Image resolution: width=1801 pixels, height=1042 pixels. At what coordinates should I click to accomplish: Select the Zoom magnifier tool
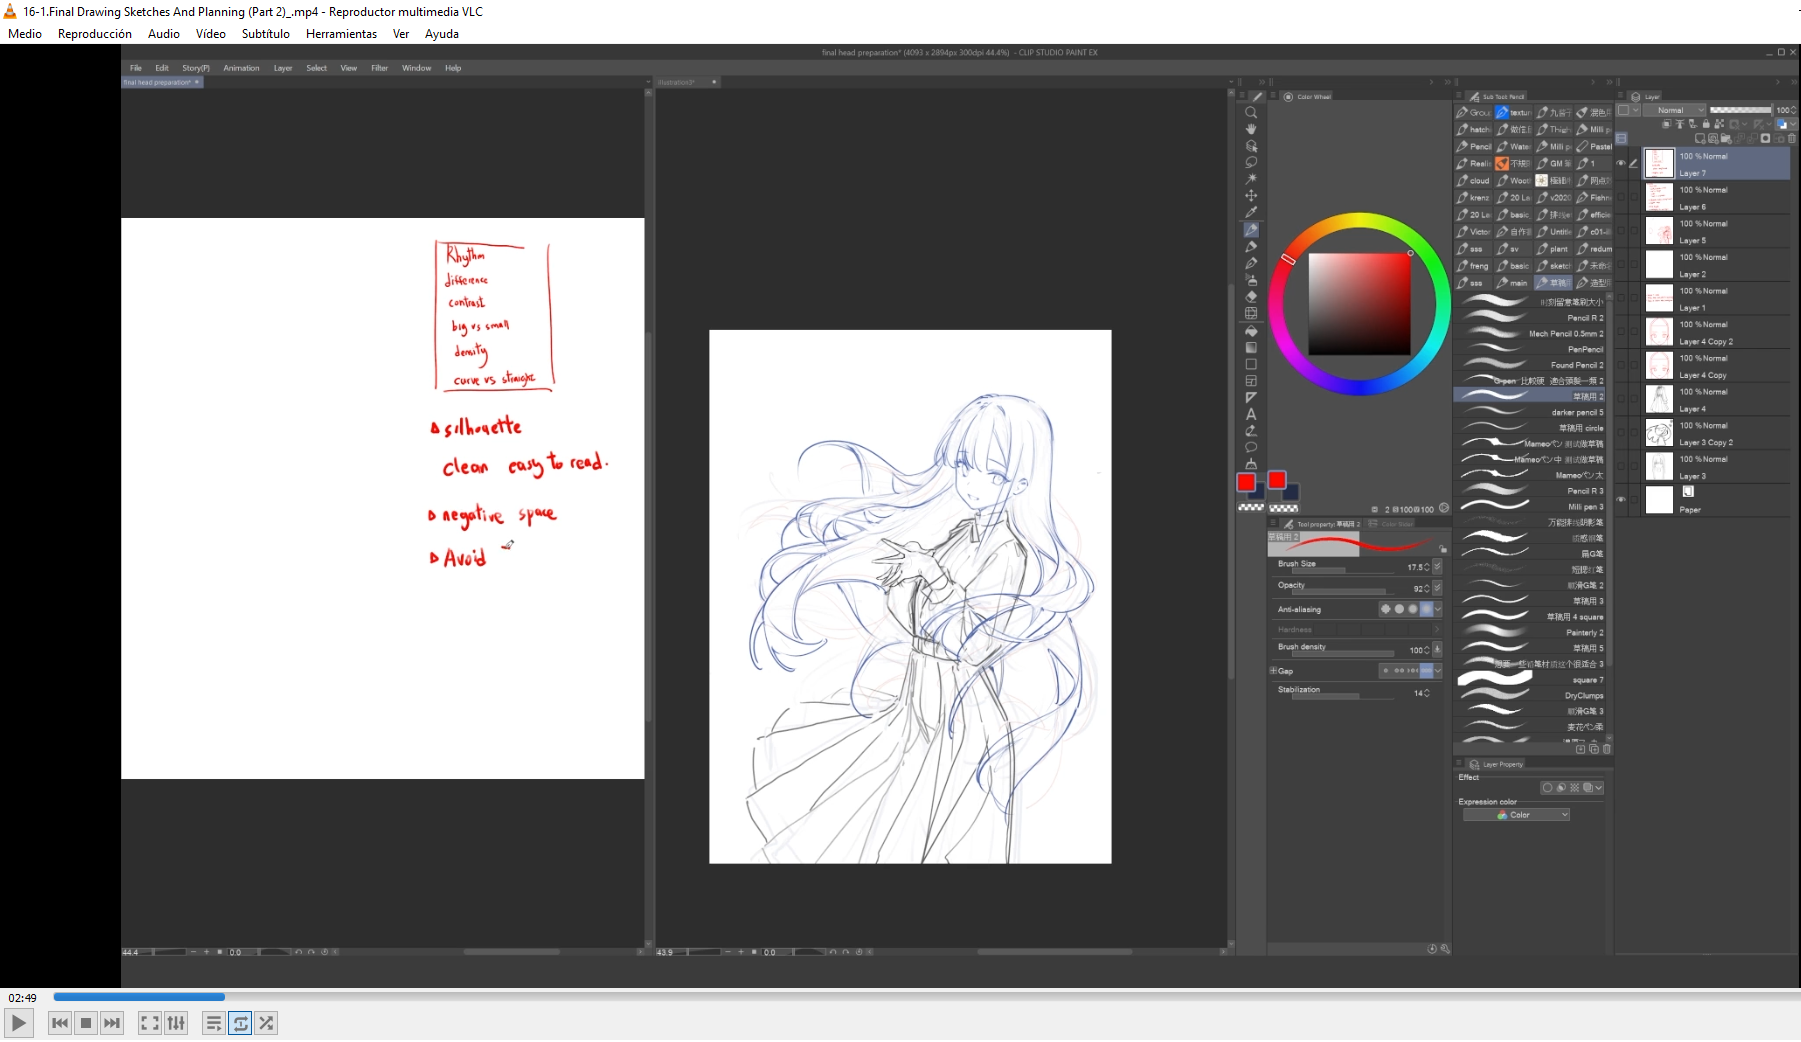click(1251, 113)
